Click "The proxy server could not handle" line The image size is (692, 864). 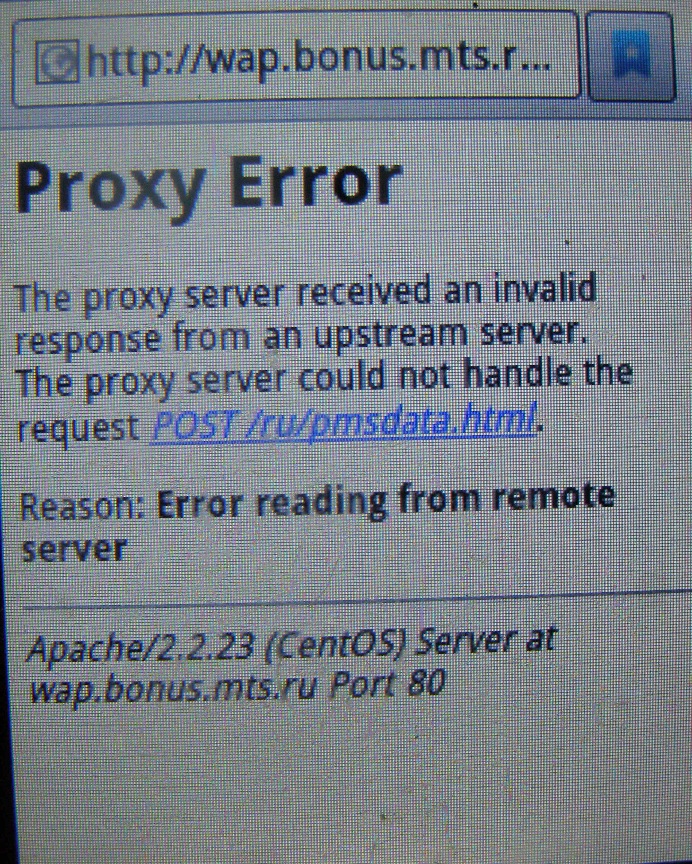[x=324, y=379]
